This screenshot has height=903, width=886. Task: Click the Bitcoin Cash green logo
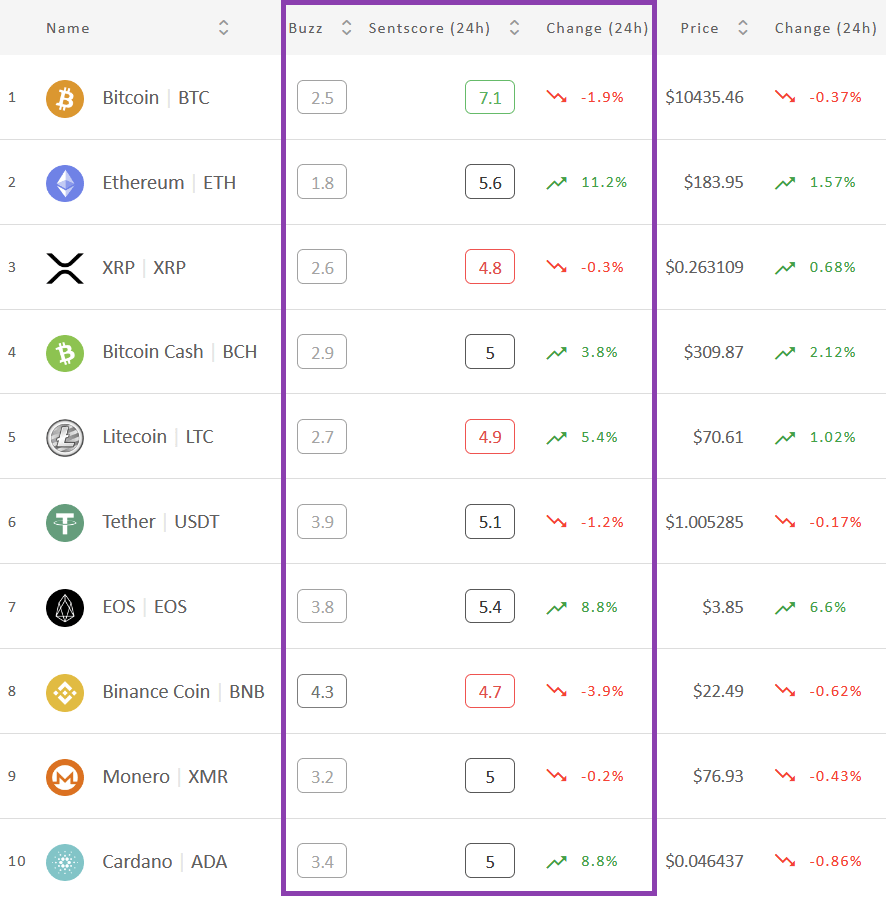[x=65, y=353]
